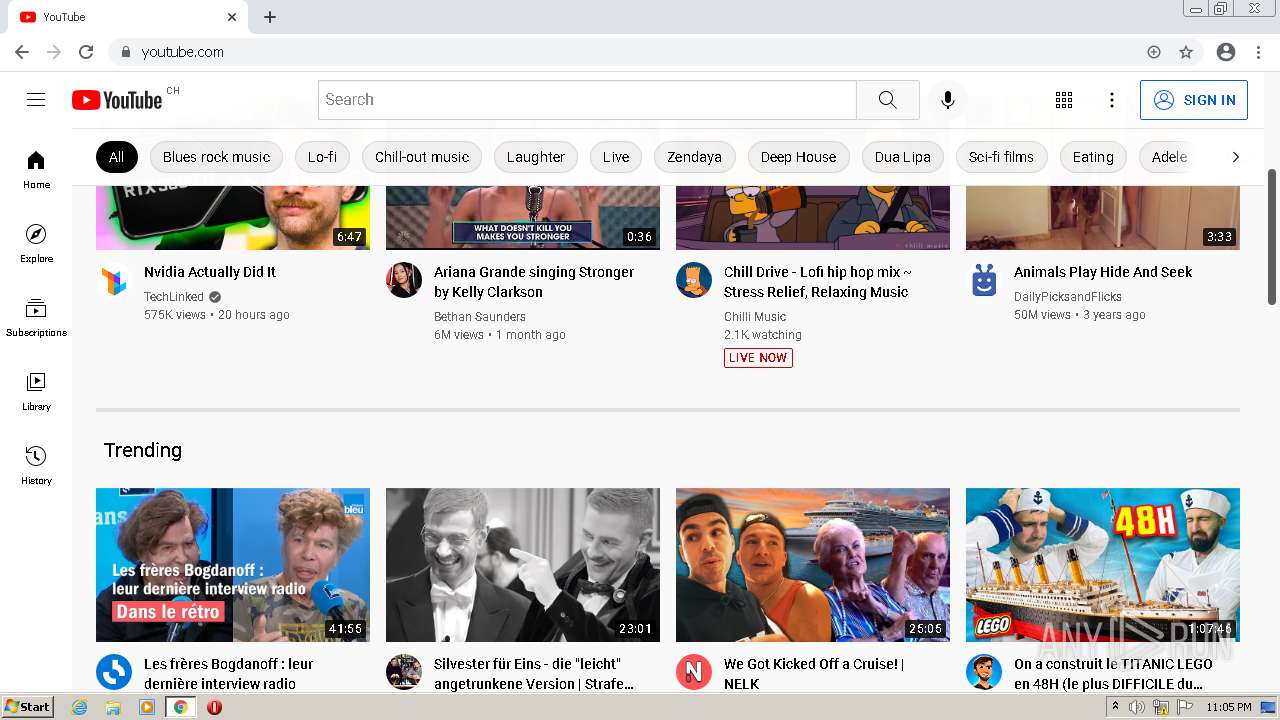Click browser back arrow

(22, 52)
